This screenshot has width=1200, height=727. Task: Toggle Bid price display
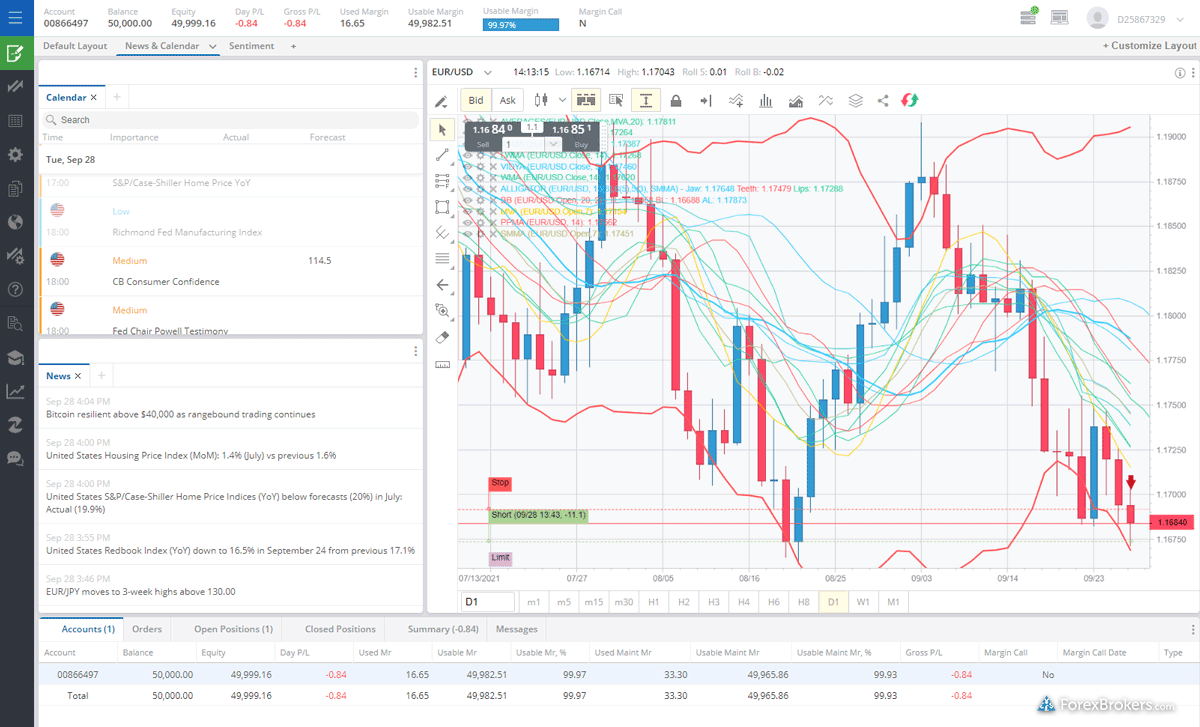(476, 100)
